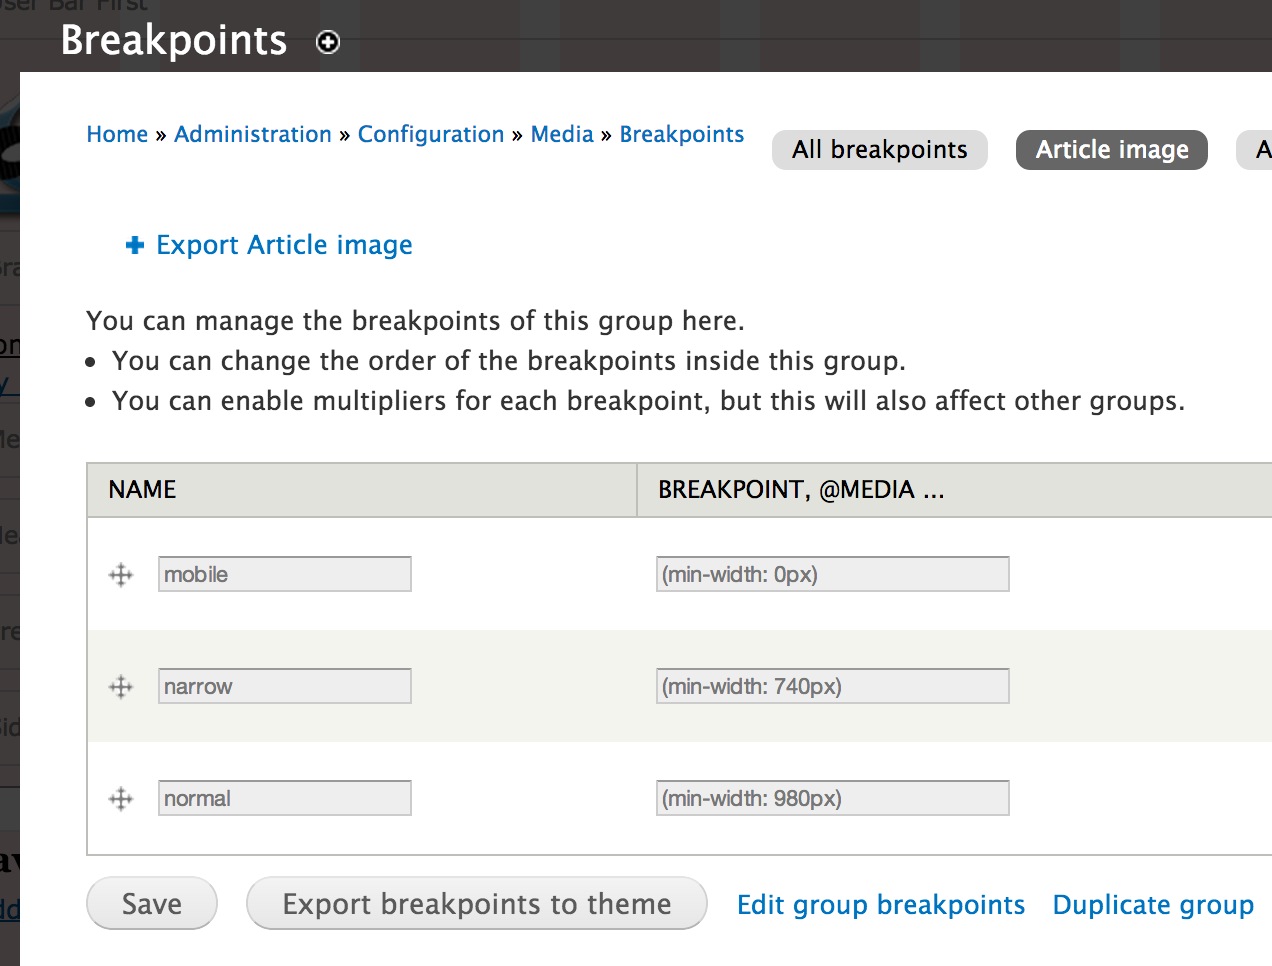The image size is (1272, 966).
Task: Open the contextual options icon next to Breakpoints heading
Action: pyautogui.click(x=327, y=42)
